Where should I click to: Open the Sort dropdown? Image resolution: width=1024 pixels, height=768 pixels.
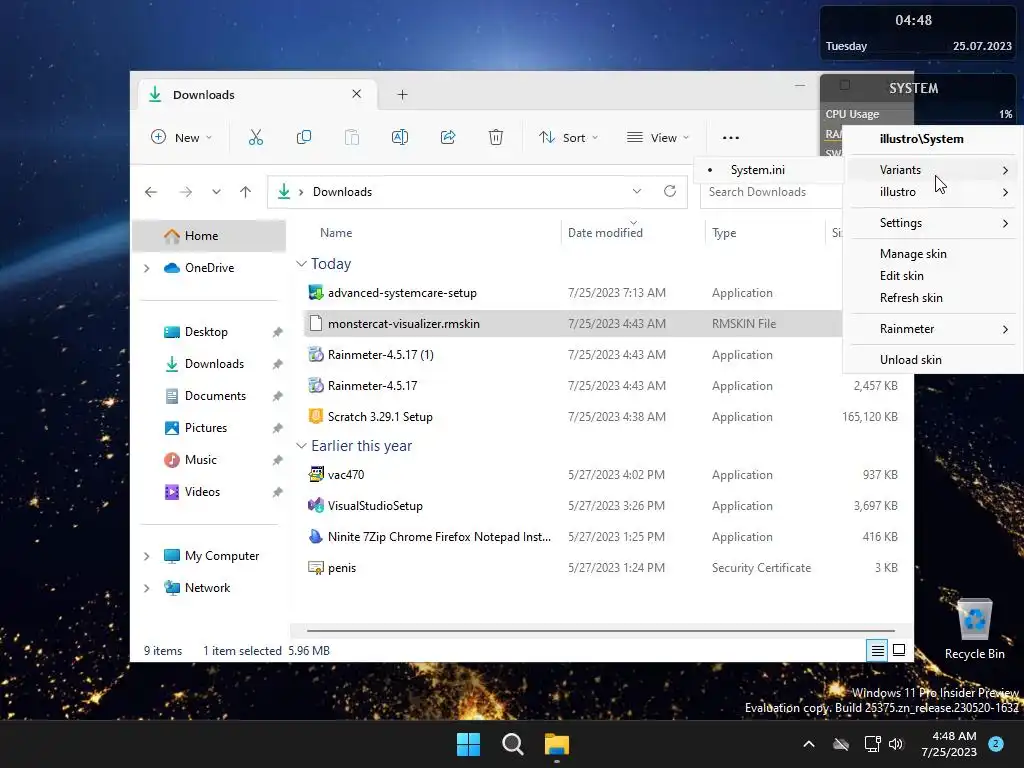coord(568,137)
